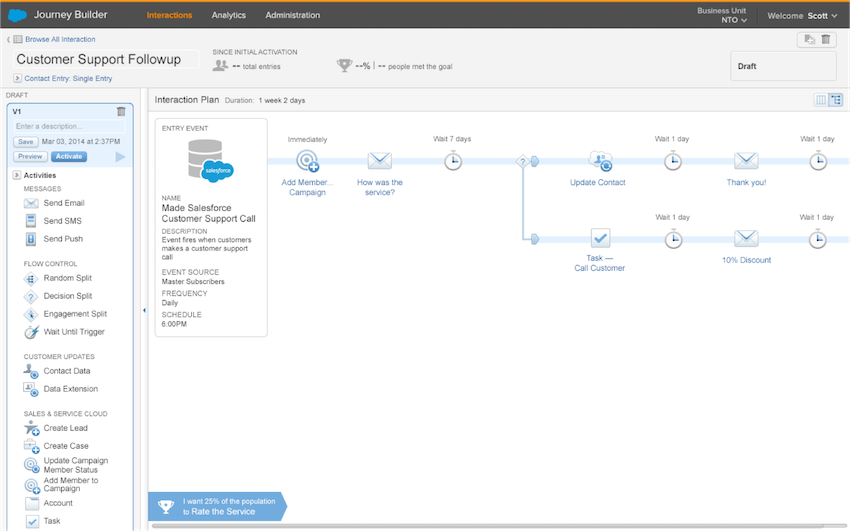Collapse the Activities section

pos(17,175)
